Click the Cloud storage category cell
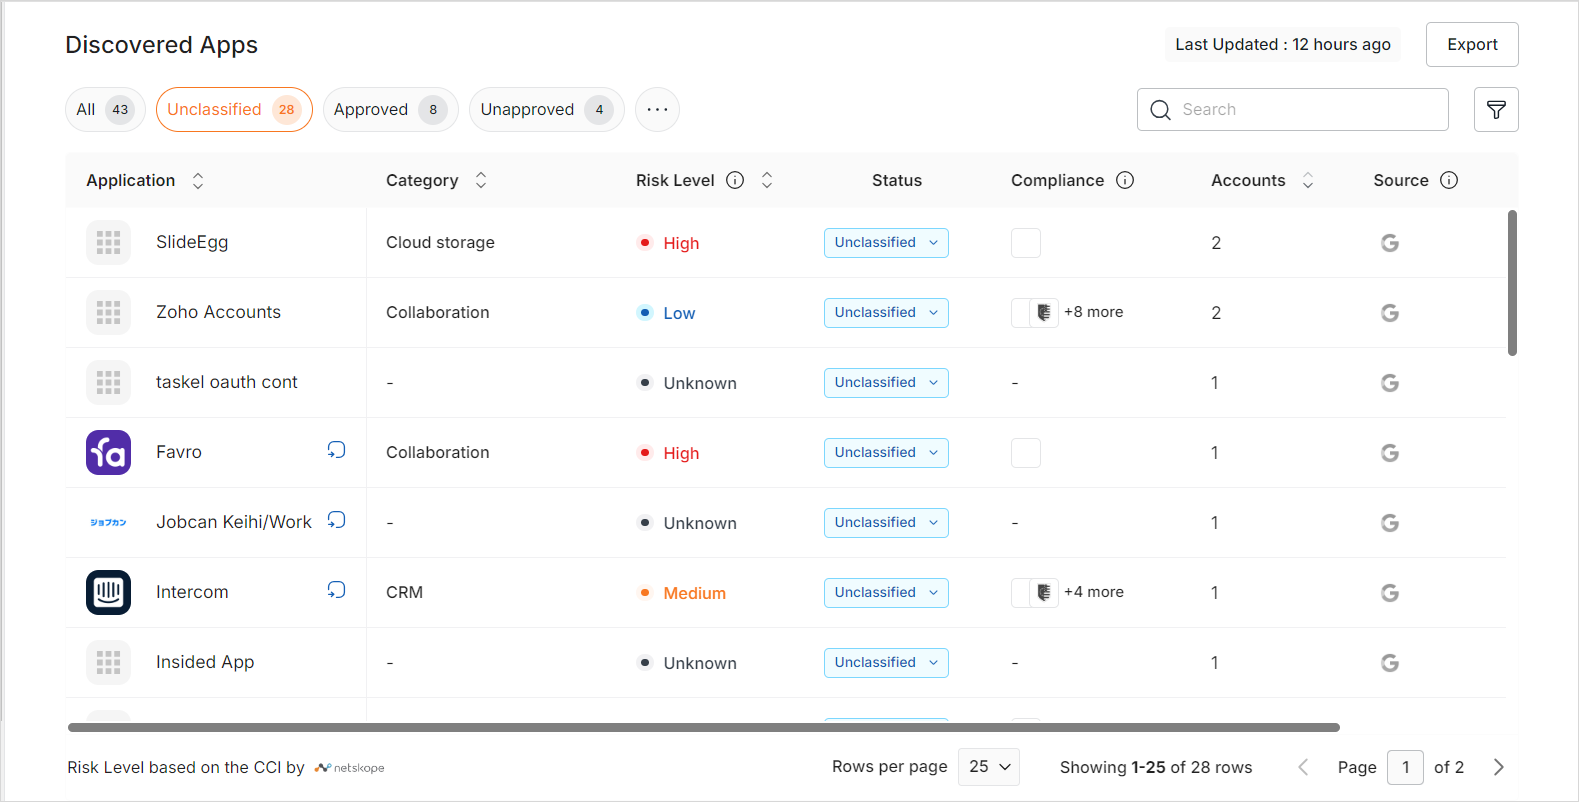 [440, 242]
